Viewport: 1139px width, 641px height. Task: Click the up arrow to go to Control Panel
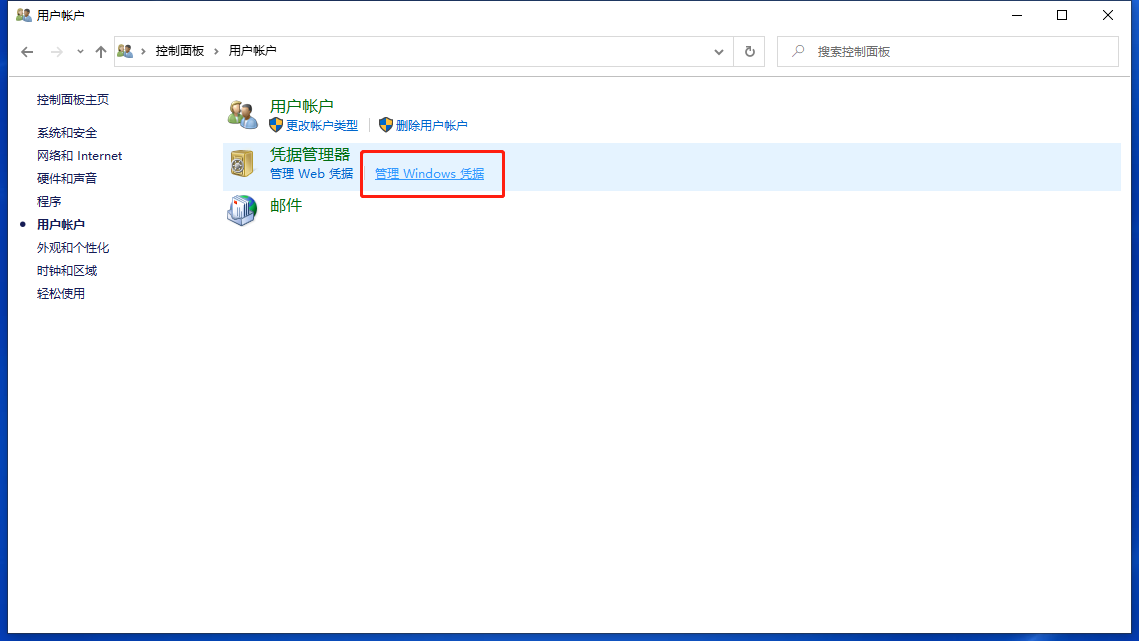click(100, 51)
